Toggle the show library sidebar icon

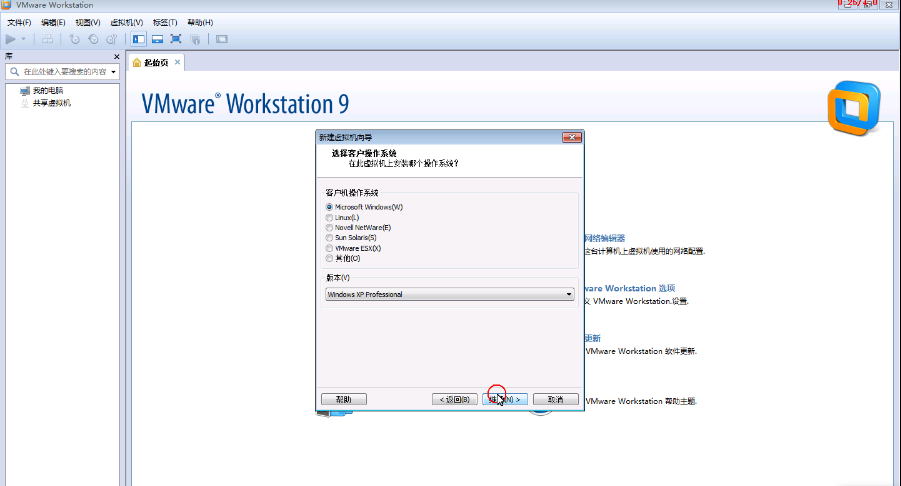138,39
